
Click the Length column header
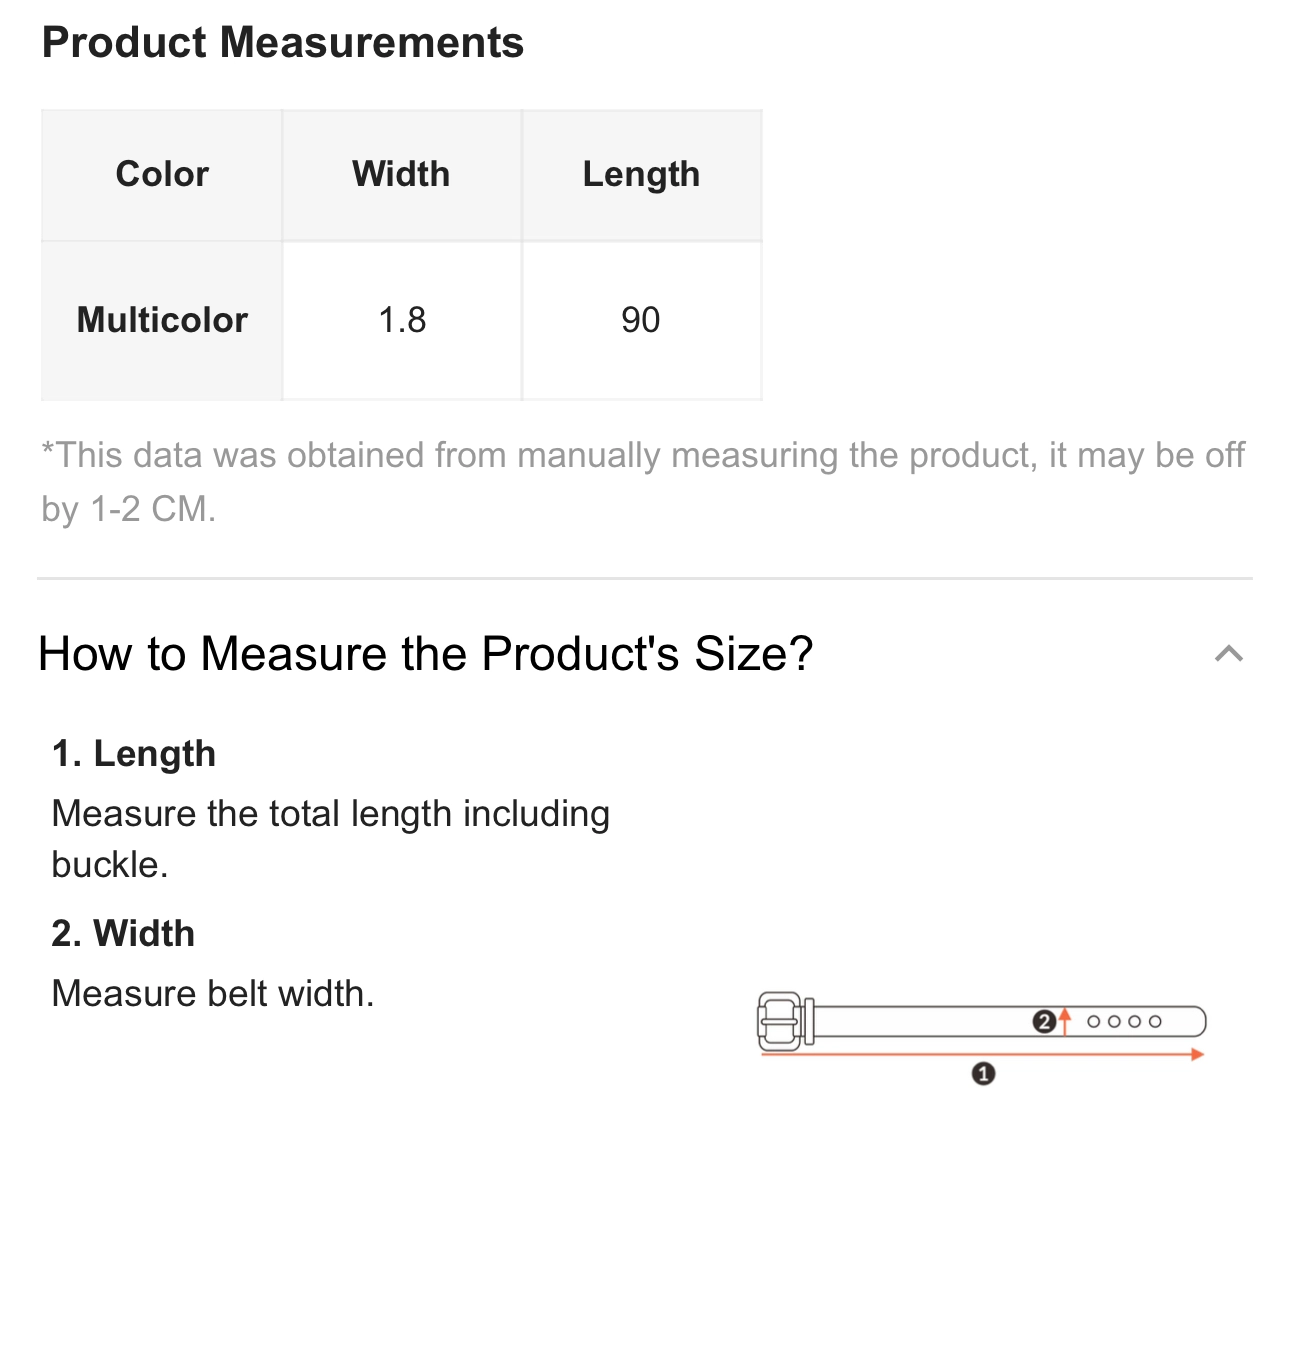[642, 175]
